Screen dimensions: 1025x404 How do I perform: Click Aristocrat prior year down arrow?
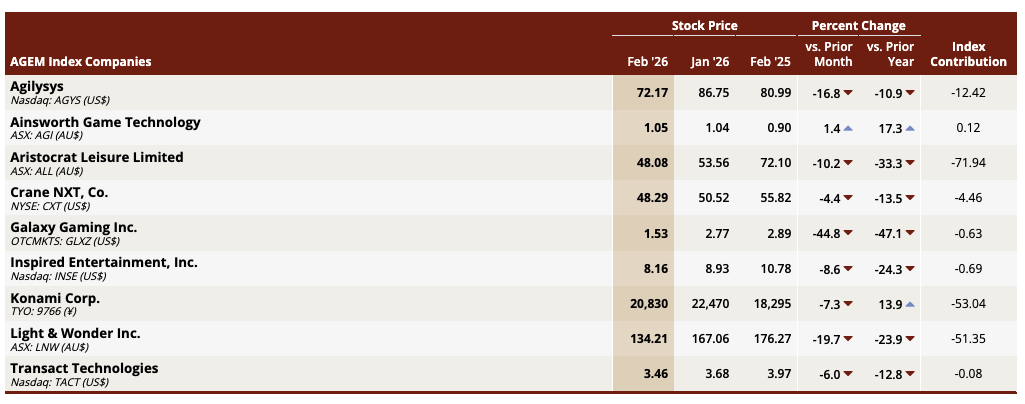click(x=909, y=163)
